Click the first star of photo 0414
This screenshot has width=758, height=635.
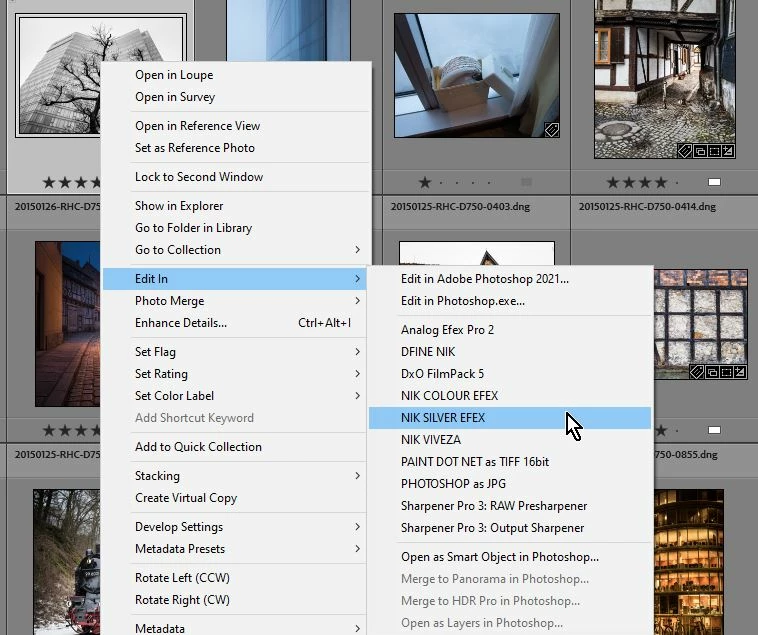613,182
